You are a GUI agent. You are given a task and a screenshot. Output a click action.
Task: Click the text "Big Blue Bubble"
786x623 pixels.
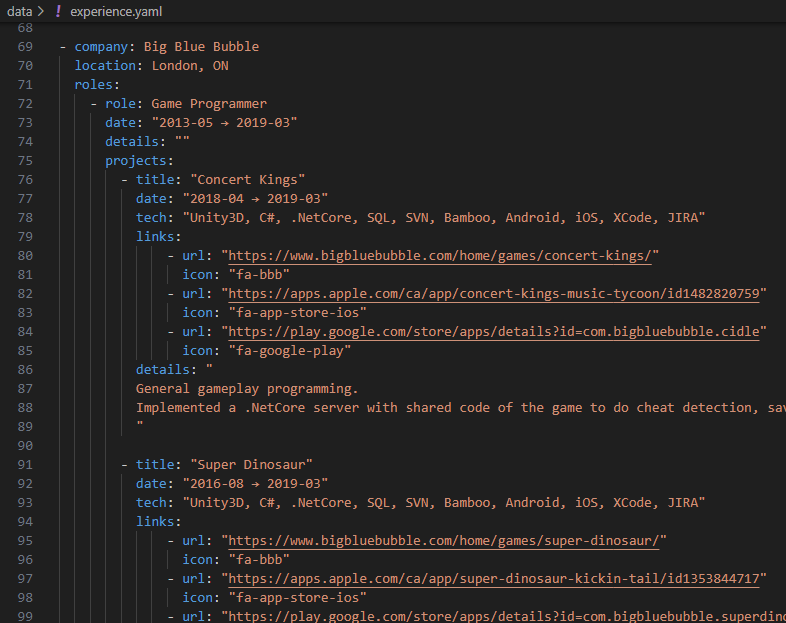point(202,47)
